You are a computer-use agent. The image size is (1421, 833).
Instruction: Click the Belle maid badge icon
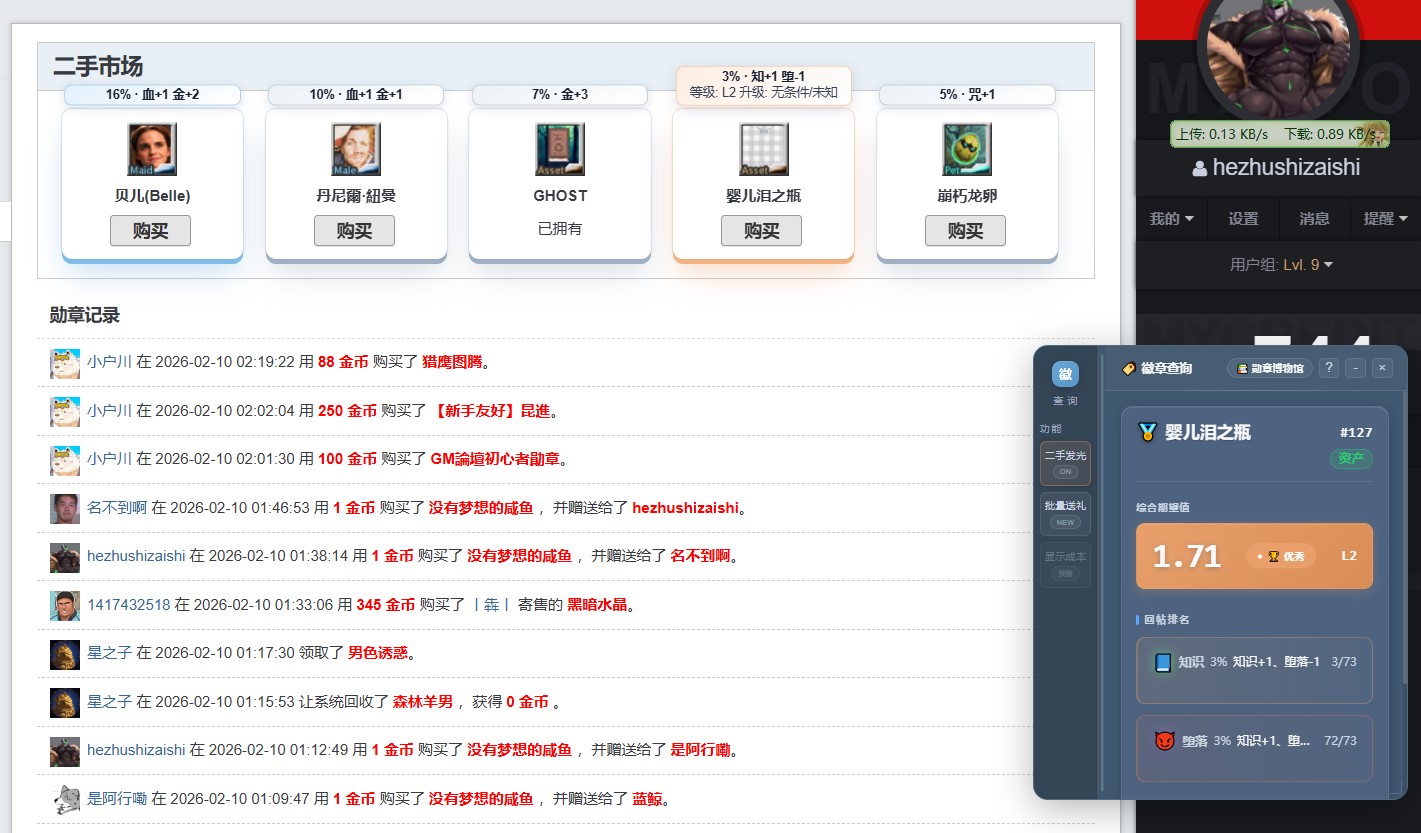click(152, 149)
